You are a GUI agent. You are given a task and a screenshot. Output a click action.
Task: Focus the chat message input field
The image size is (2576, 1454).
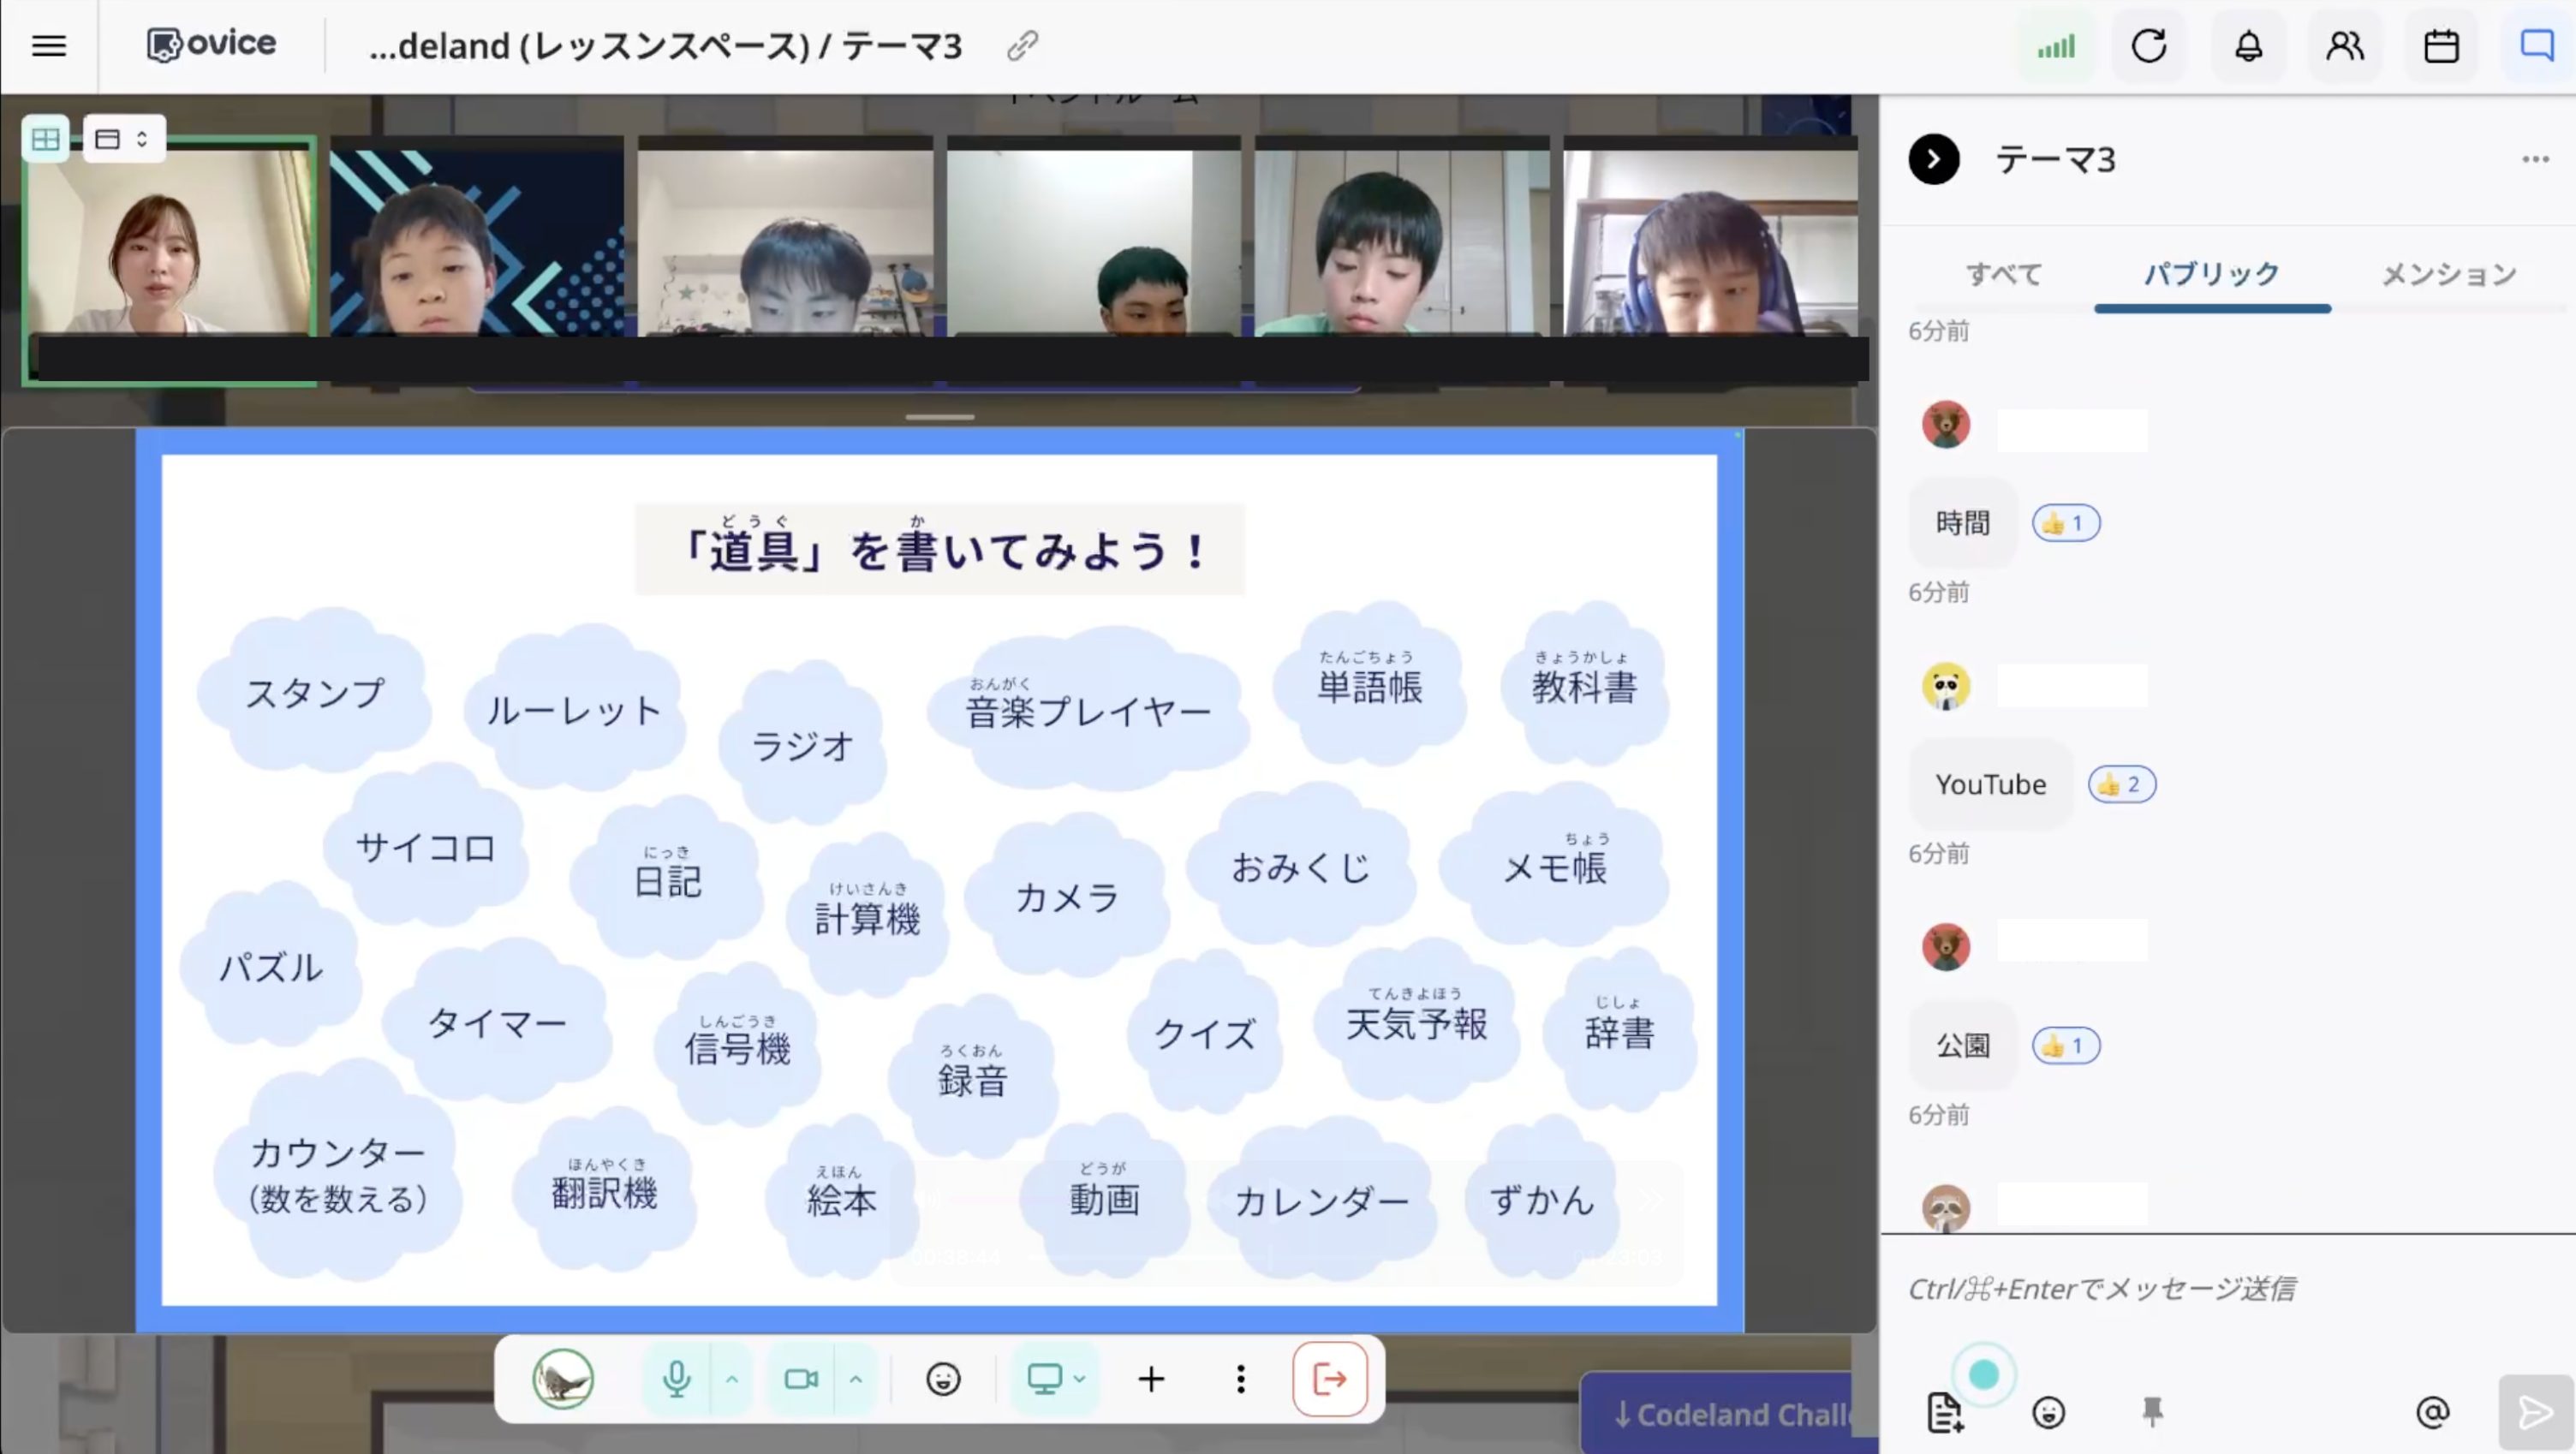2228,1289
